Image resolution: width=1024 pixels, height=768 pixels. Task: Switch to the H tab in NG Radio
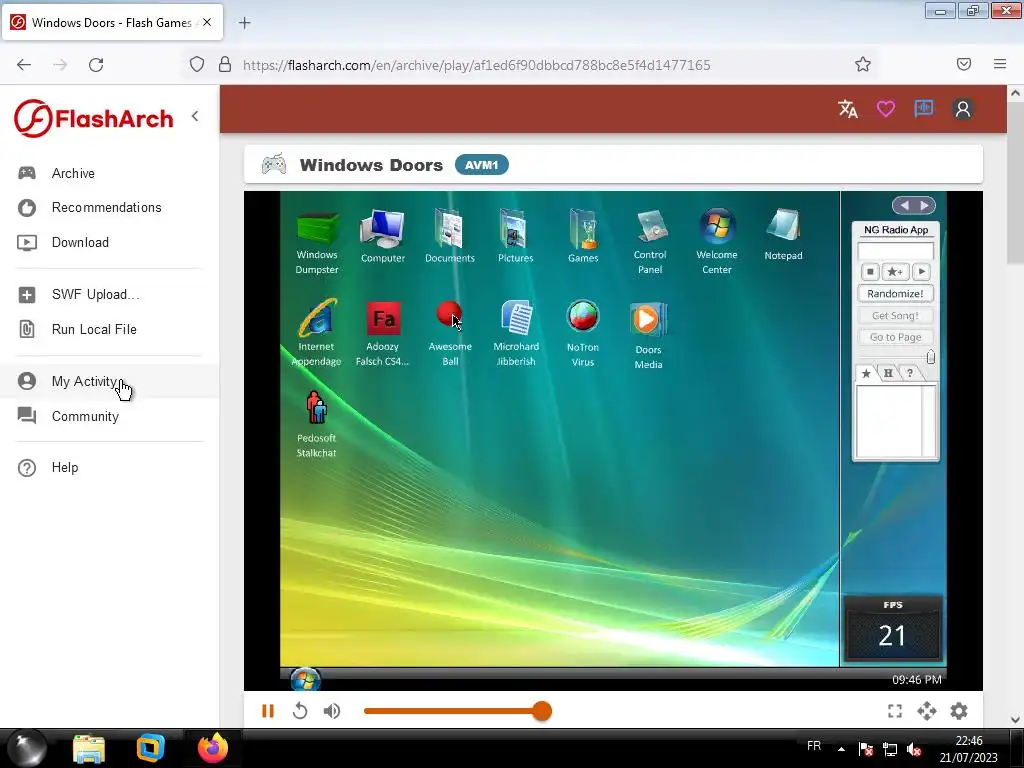[x=888, y=374]
